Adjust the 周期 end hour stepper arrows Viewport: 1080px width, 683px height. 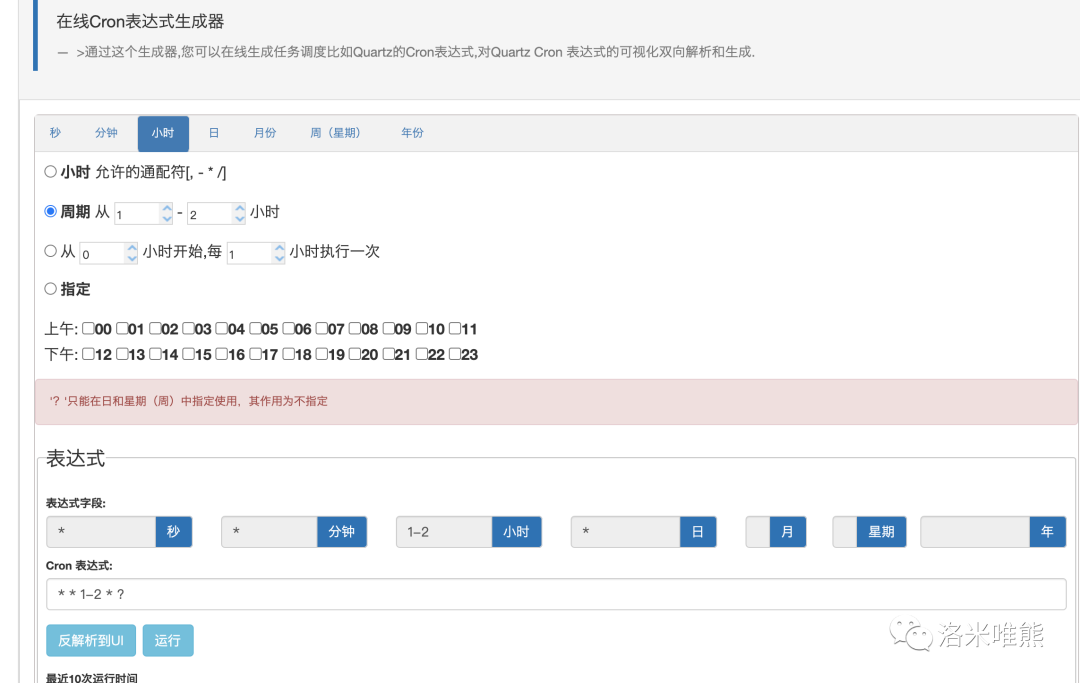point(239,213)
